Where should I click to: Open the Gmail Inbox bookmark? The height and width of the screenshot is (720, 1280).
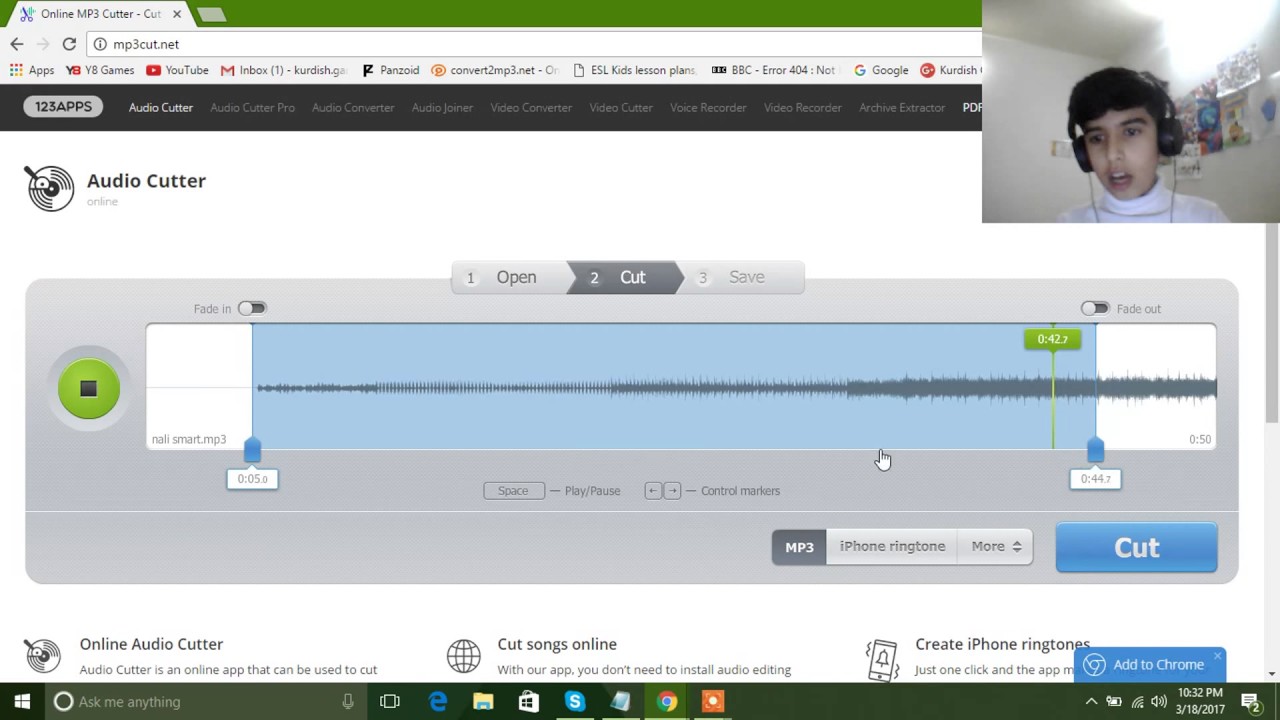coord(283,70)
